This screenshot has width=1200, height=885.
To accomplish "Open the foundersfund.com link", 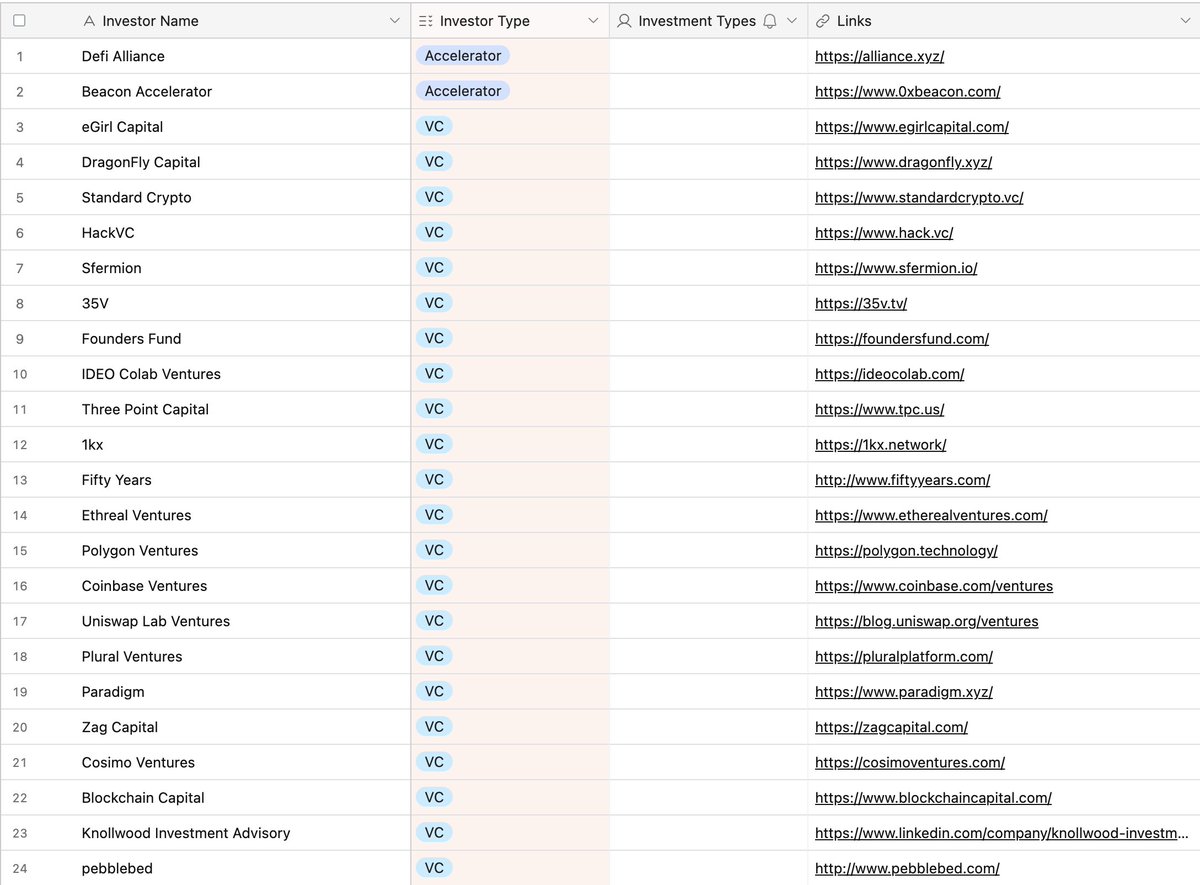I will [902, 339].
